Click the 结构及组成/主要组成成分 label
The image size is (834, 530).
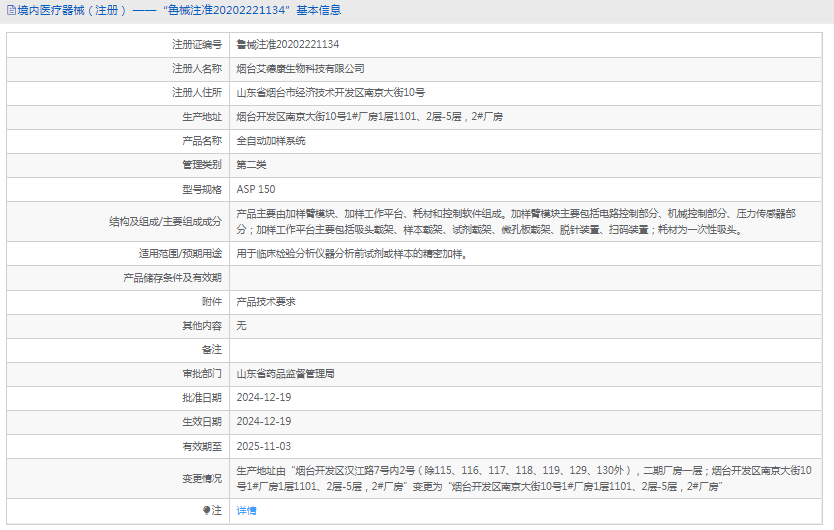(x=165, y=221)
